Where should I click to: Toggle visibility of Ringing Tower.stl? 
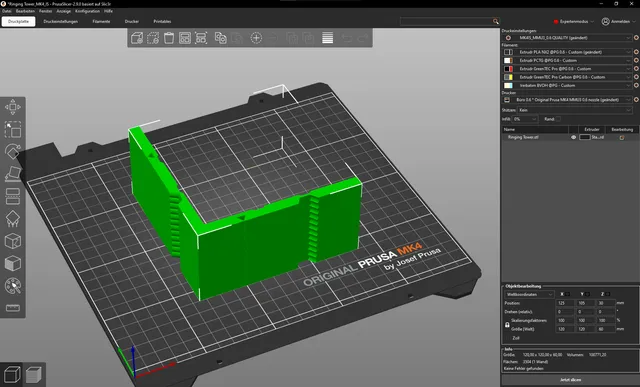coord(573,138)
